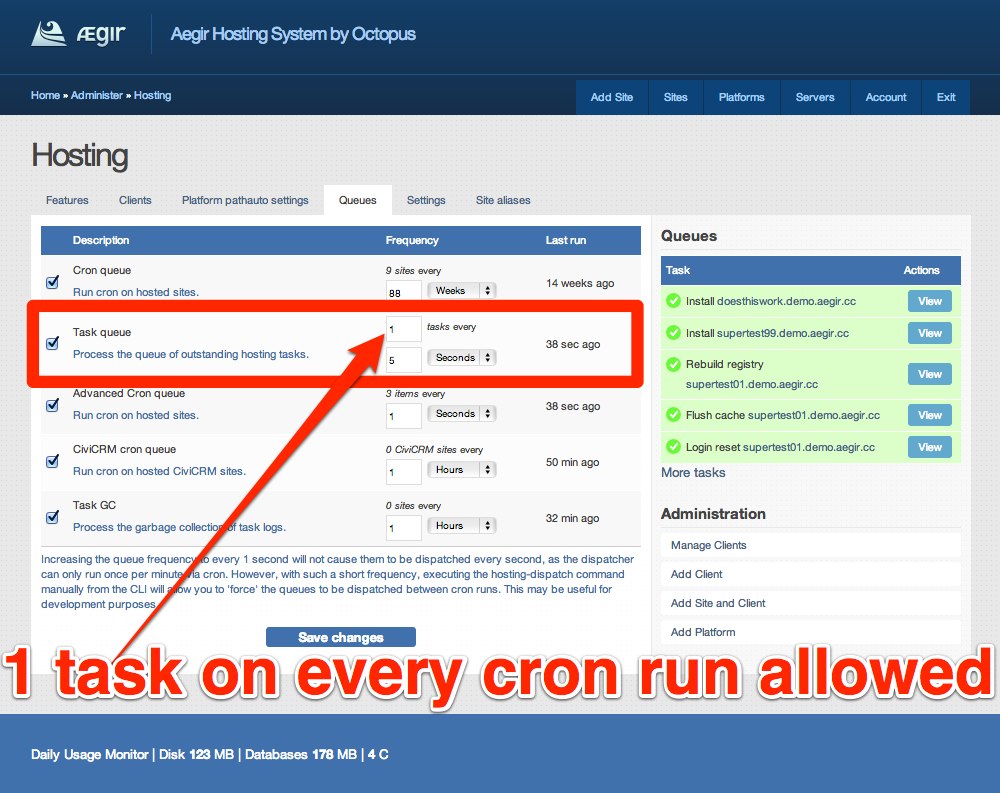This screenshot has width=1000, height=793.
Task: Switch to the Features tab
Action: [67, 200]
